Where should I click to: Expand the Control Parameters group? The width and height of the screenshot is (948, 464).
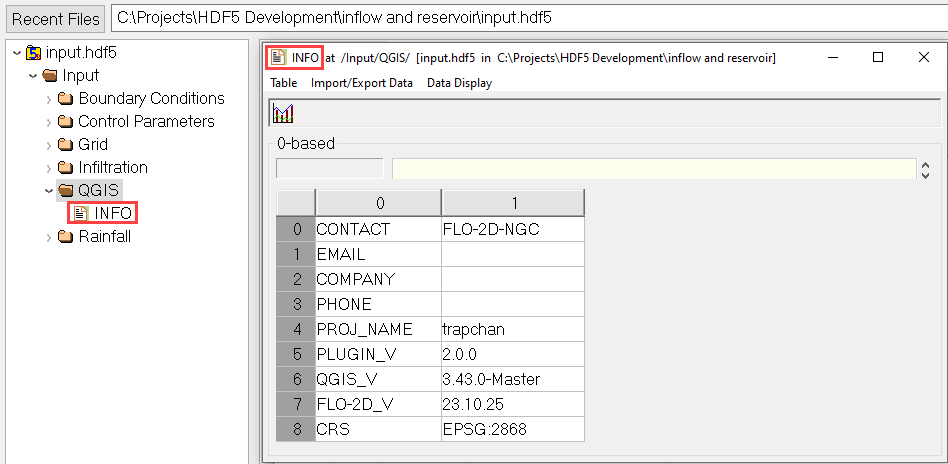pyautogui.click(x=49, y=122)
